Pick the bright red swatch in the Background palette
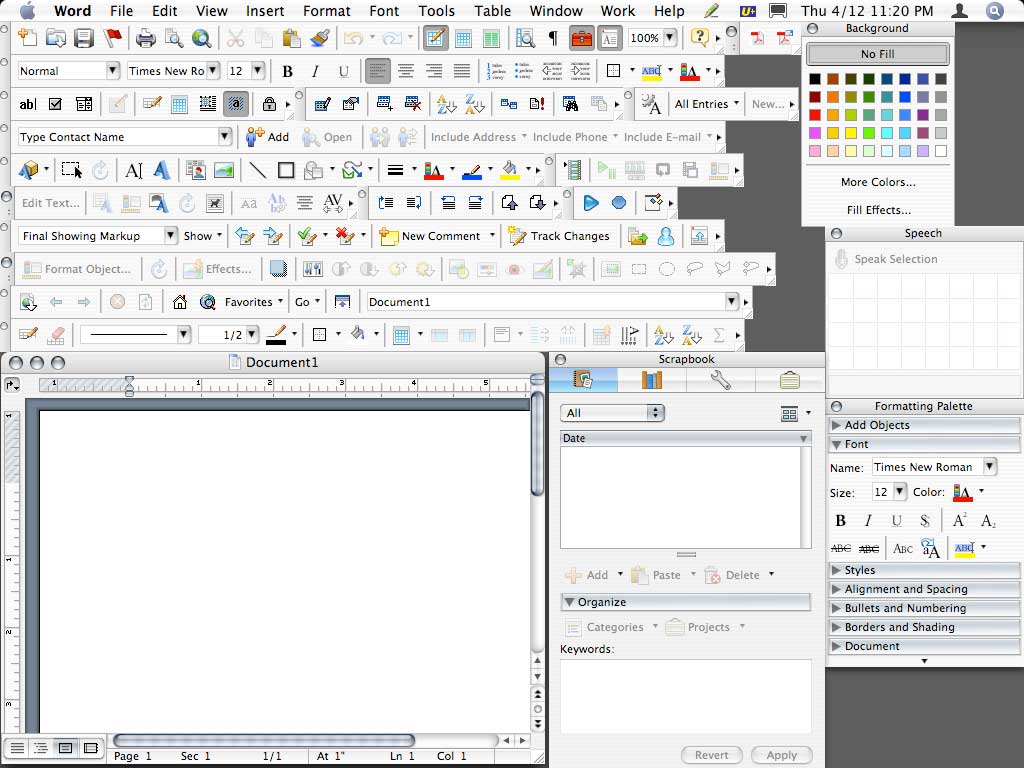The image size is (1024, 768). (x=815, y=115)
